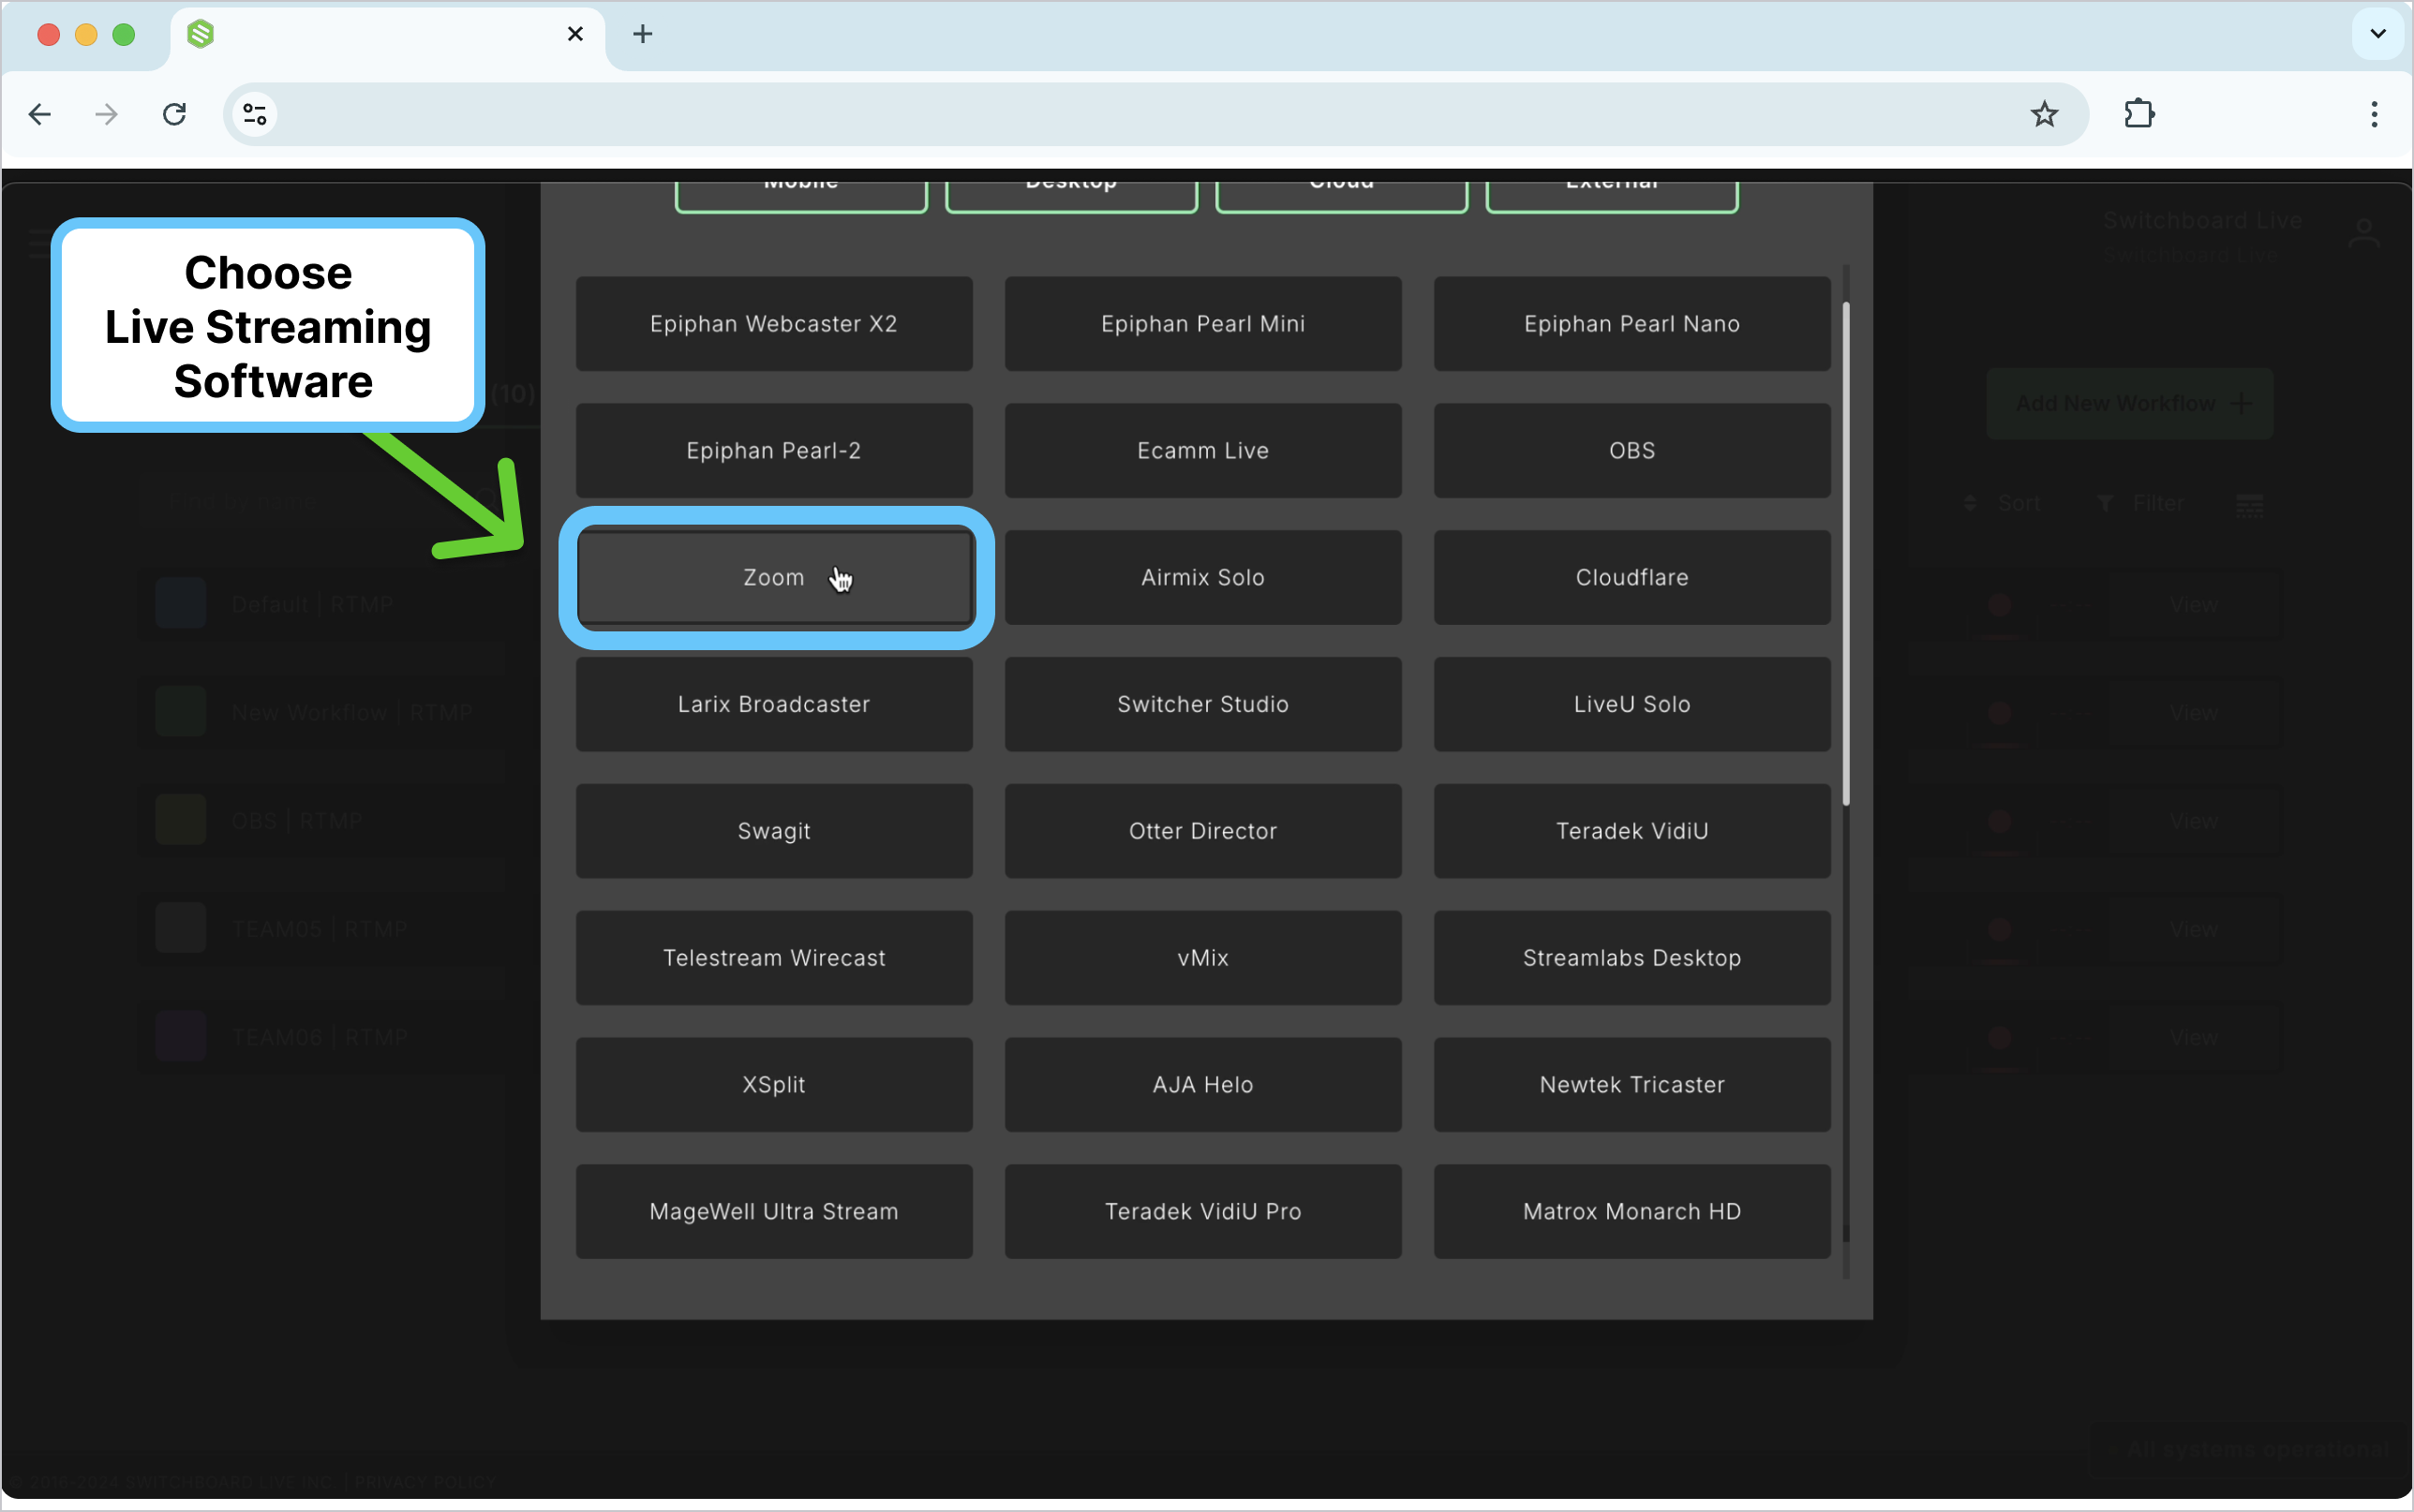The width and height of the screenshot is (2414, 1512).
Task: Click the Sort control in workflow list
Action: pos(2002,504)
